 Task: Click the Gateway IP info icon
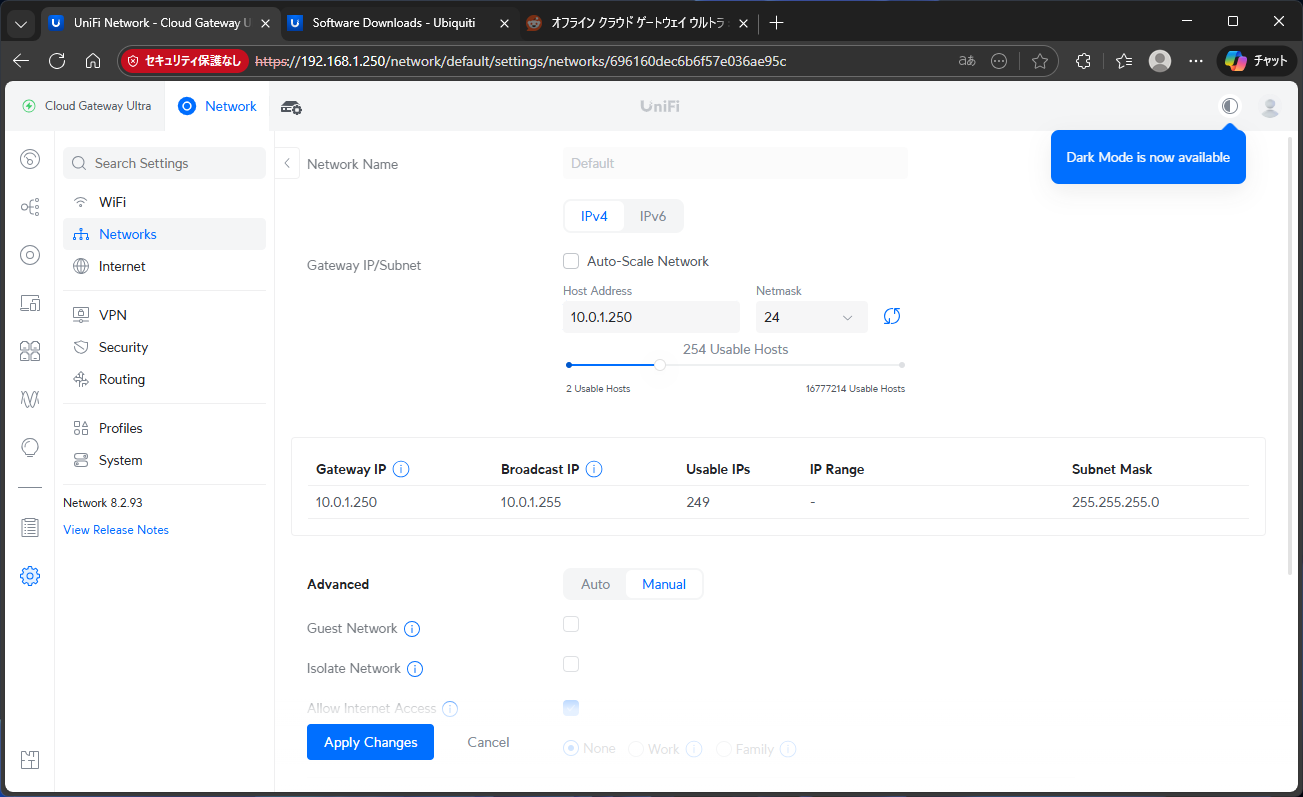402,469
